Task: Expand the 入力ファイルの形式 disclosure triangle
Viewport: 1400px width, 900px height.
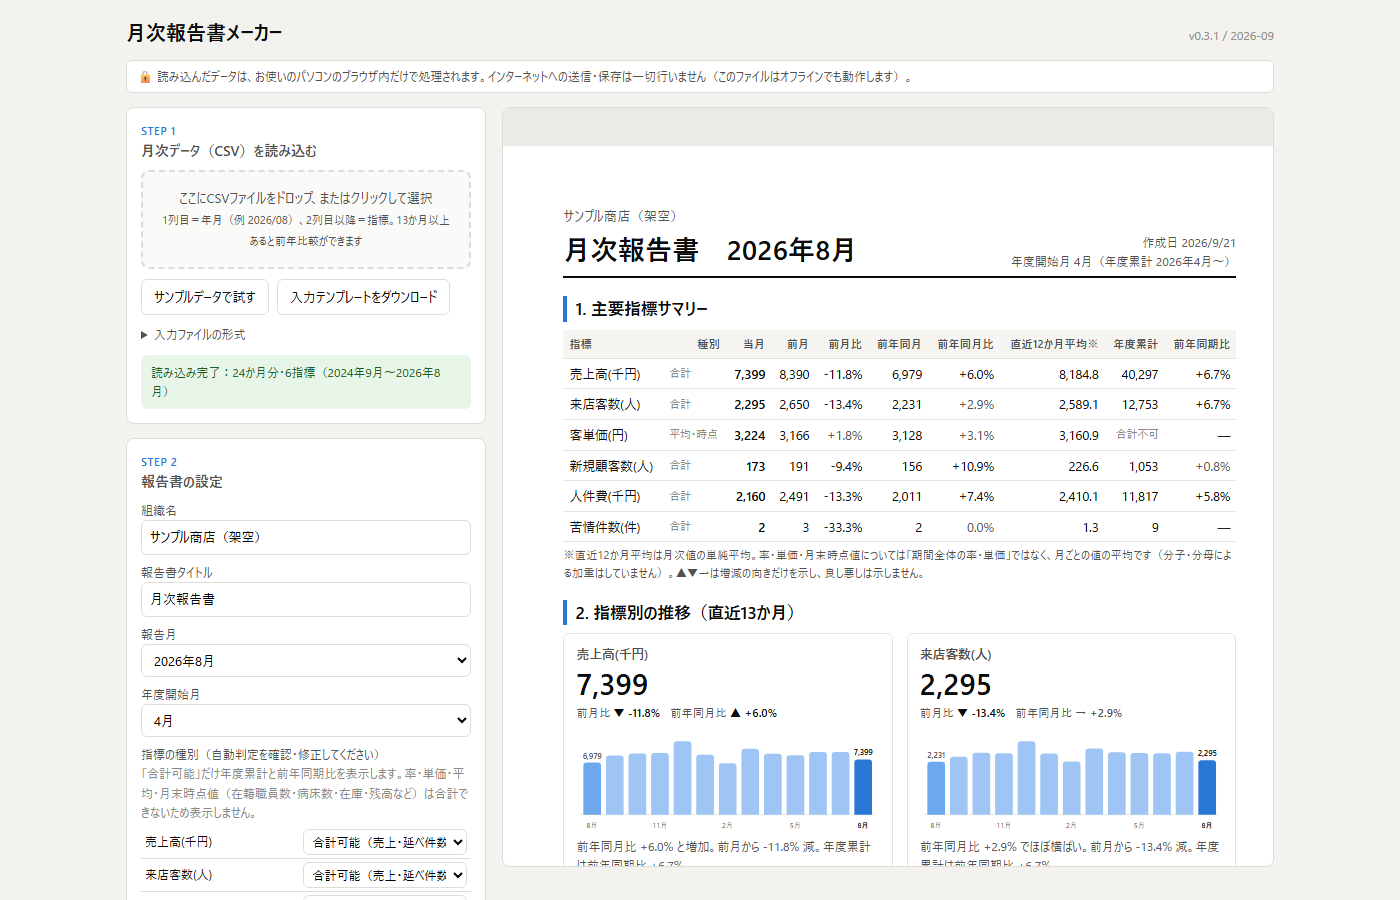Action: tap(145, 335)
